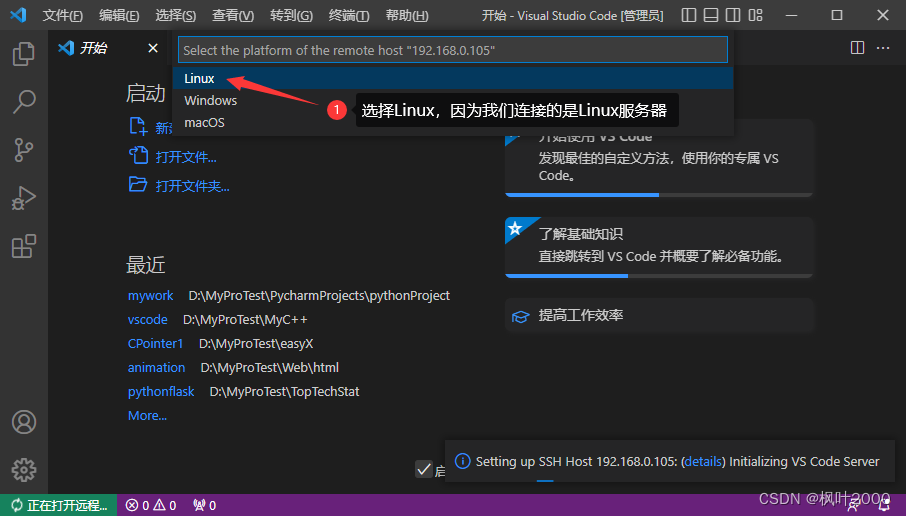Close the 开始 tab
Image resolution: width=906 pixels, height=516 pixels.
coord(153,48)
